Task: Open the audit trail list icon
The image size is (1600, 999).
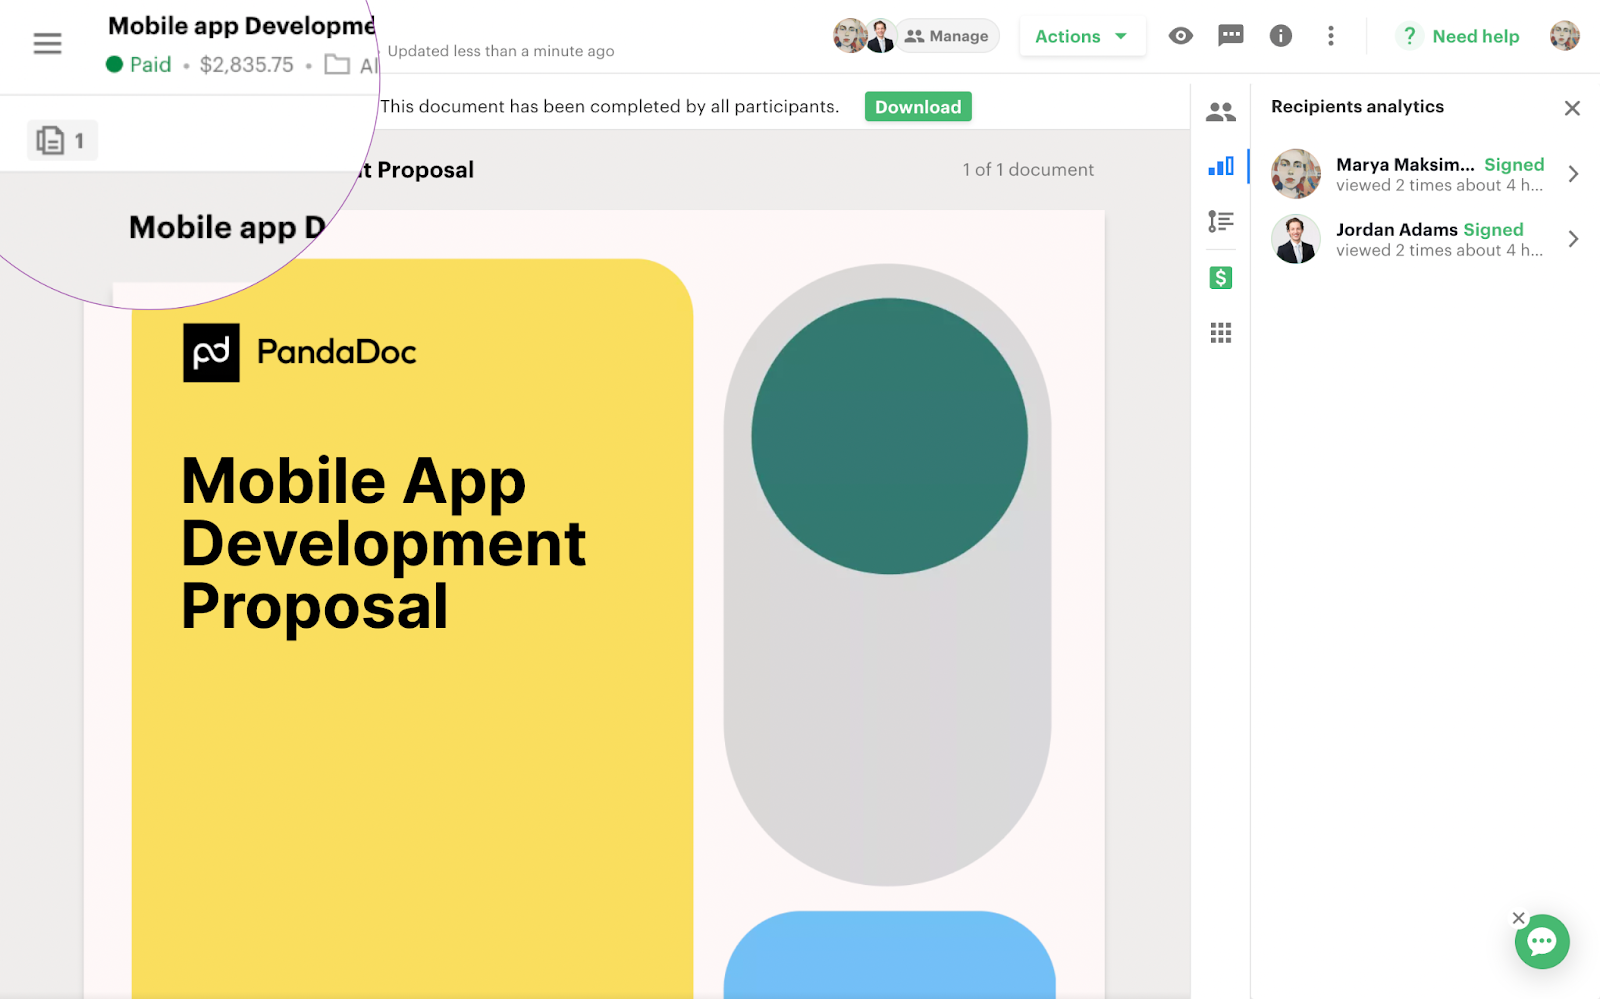Action: 1221,221
